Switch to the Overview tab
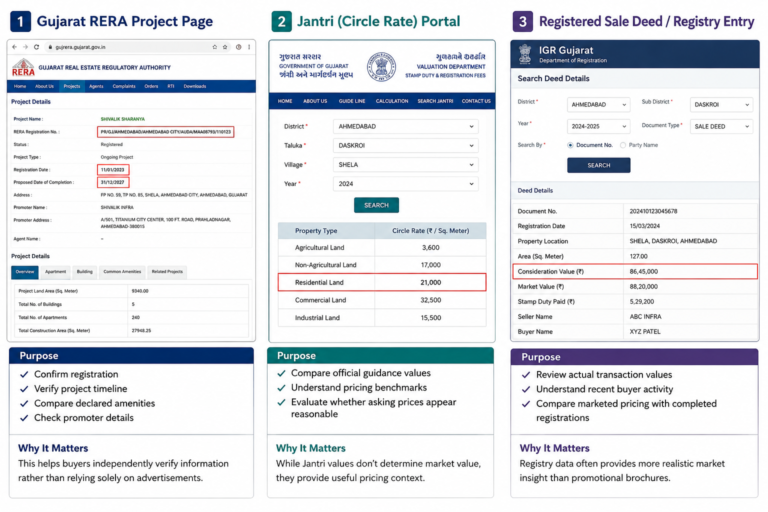The image size is (768, 512). tap(25, 272)
